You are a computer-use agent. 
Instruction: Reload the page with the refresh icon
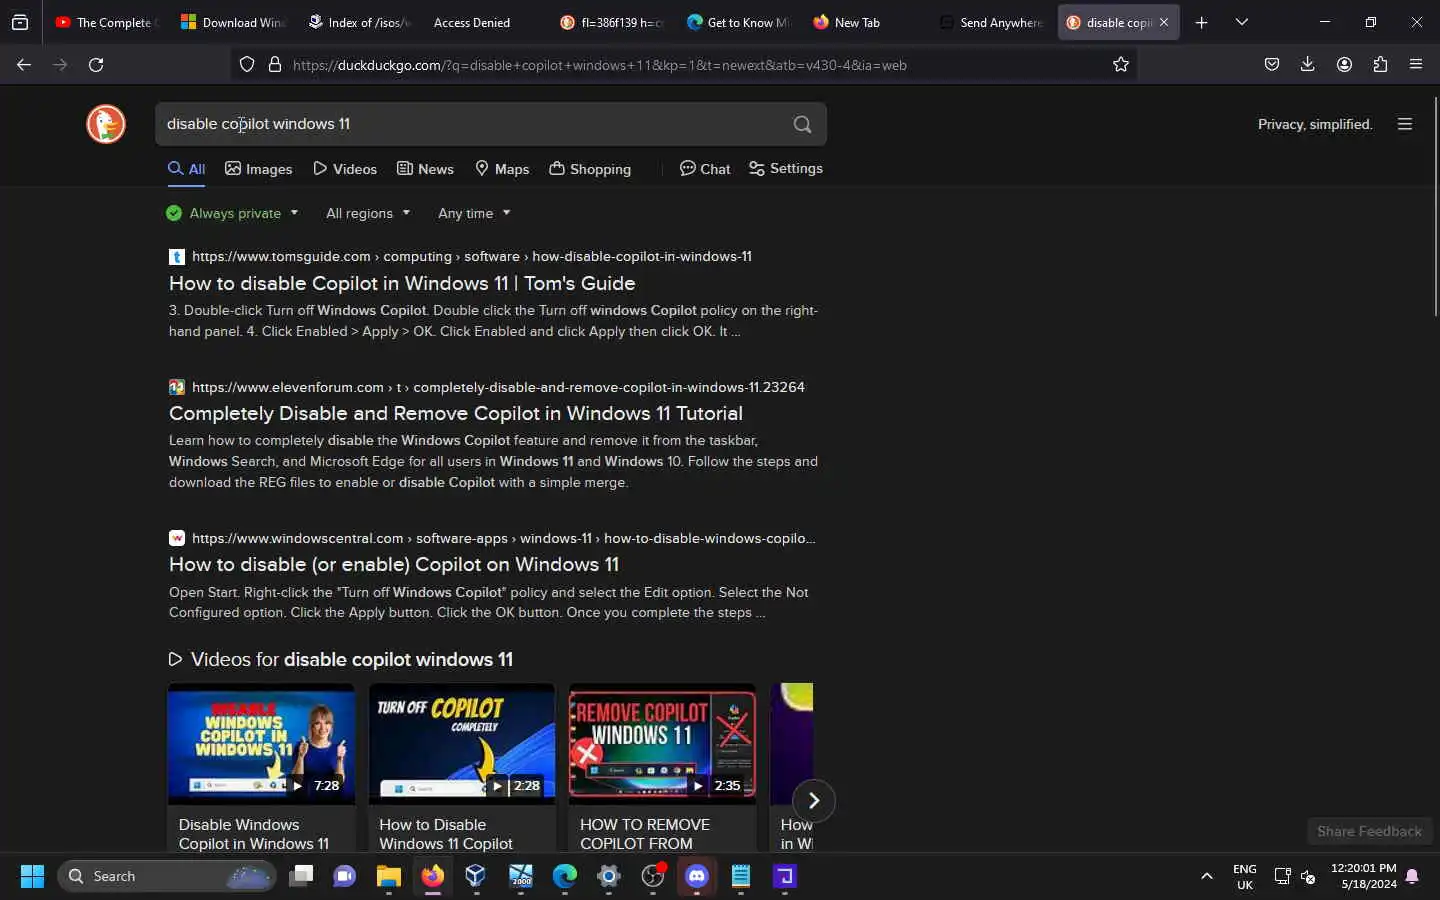pyautogui.click(x=96, y=65)
